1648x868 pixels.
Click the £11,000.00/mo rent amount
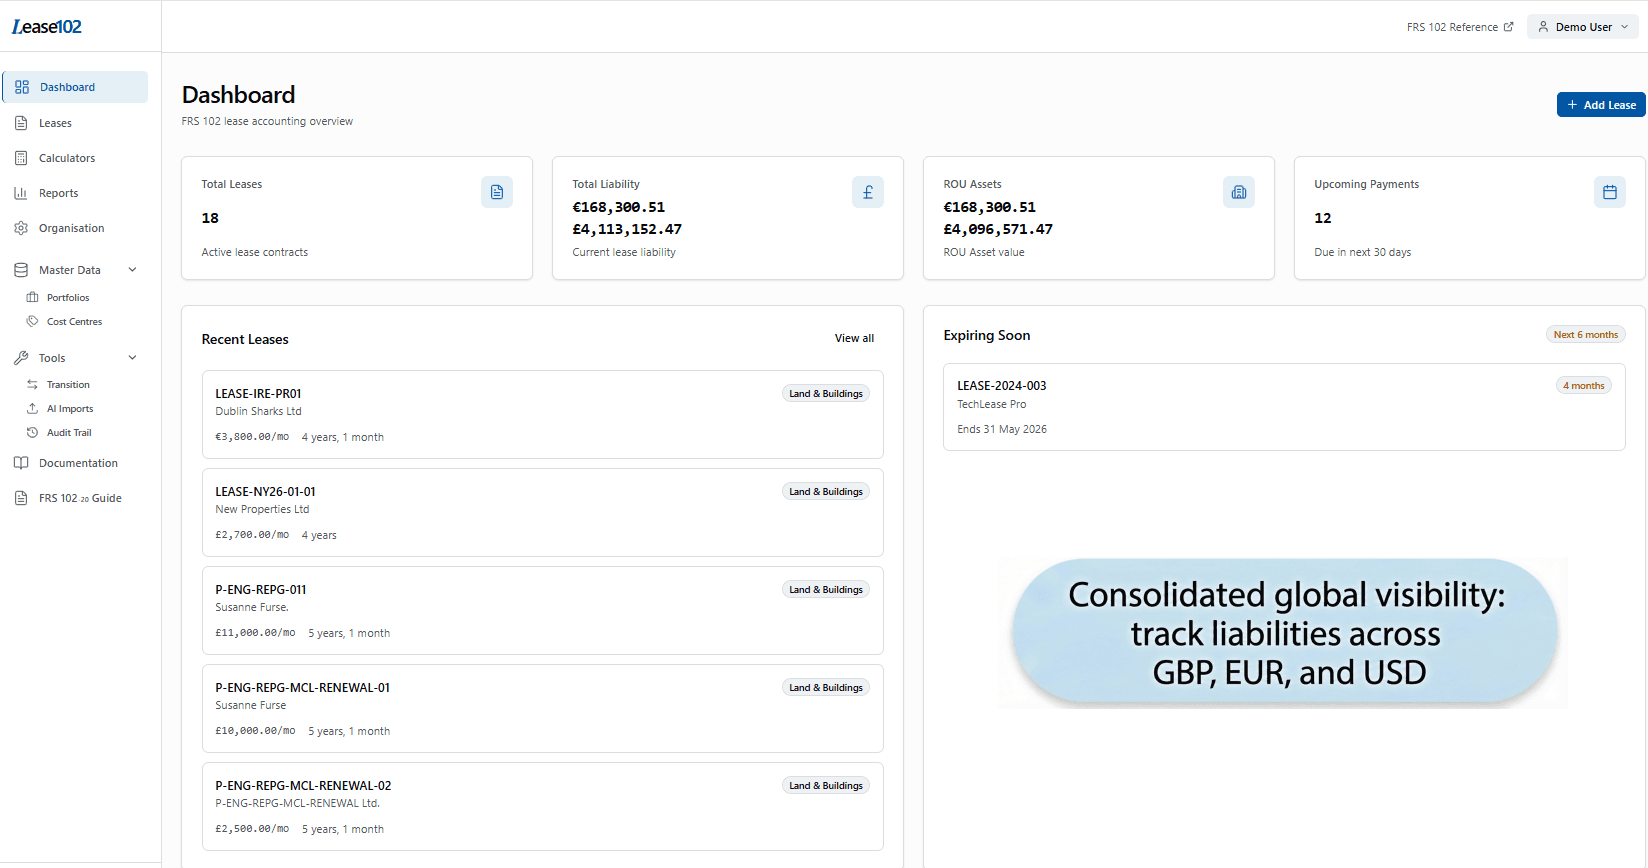(255, 633)
